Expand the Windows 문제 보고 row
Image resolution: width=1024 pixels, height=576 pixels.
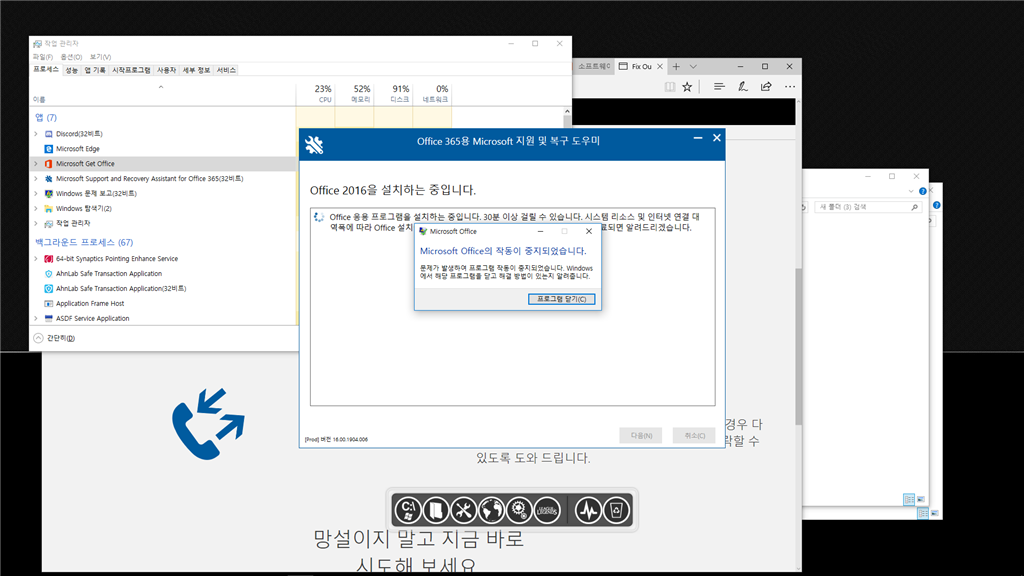36,194
